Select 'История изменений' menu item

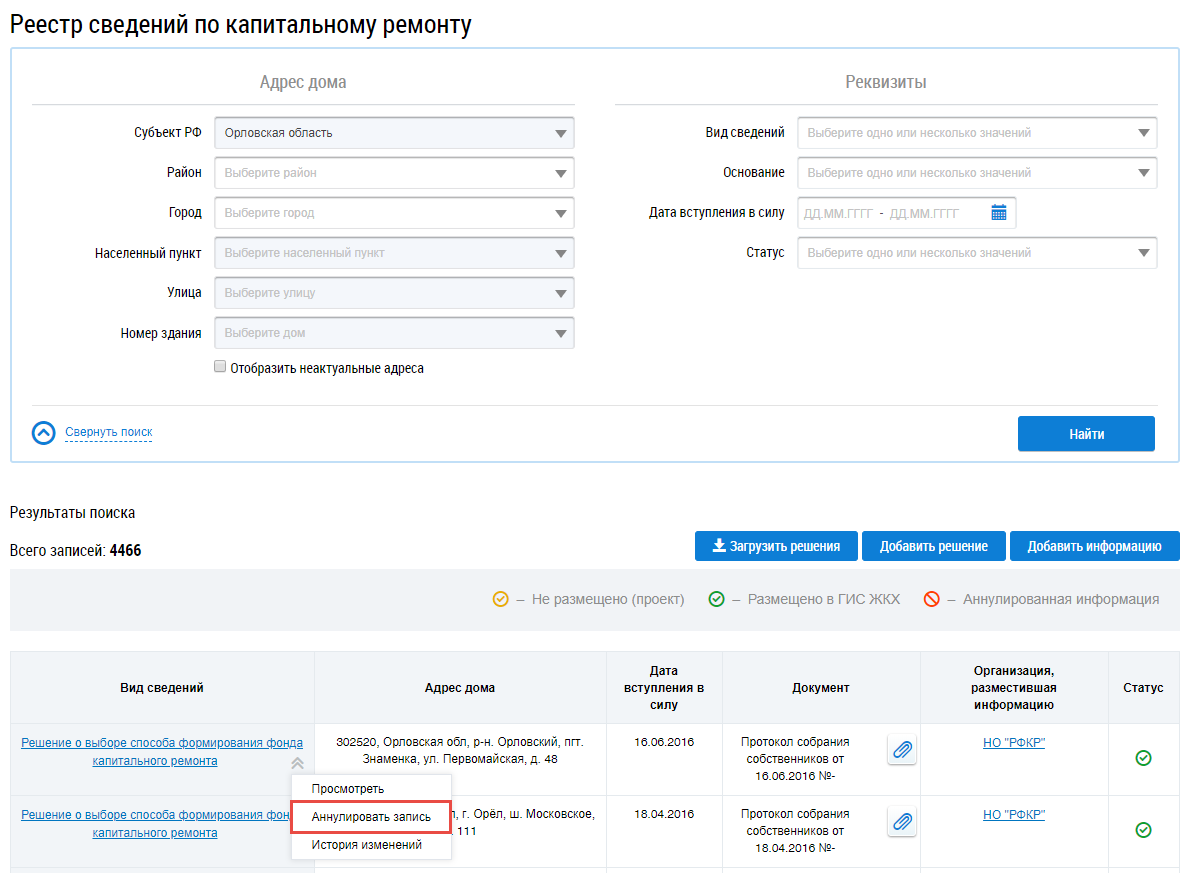pos(367,845)
